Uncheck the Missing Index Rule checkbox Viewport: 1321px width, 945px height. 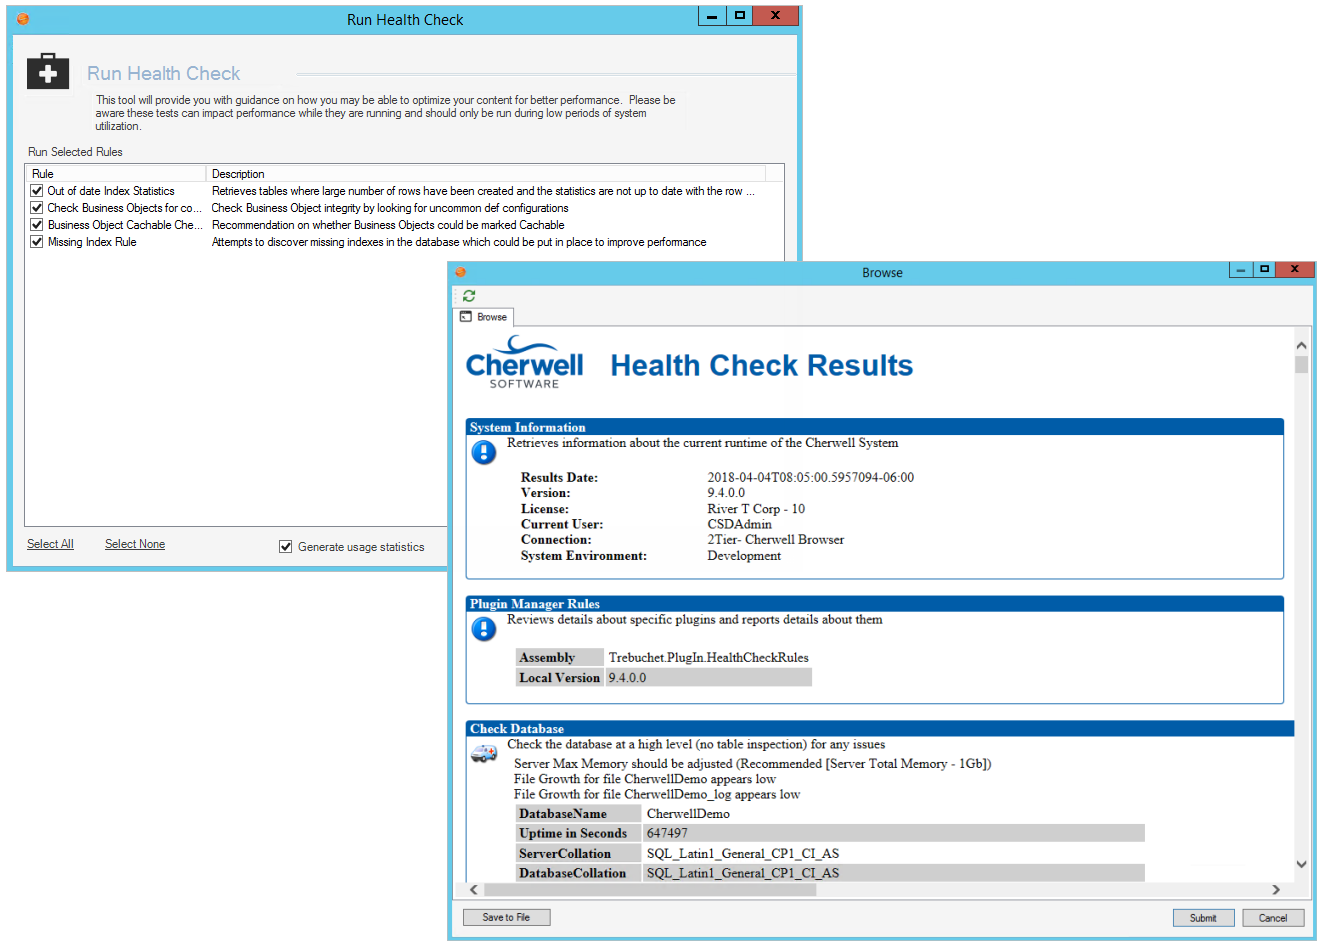37,242
